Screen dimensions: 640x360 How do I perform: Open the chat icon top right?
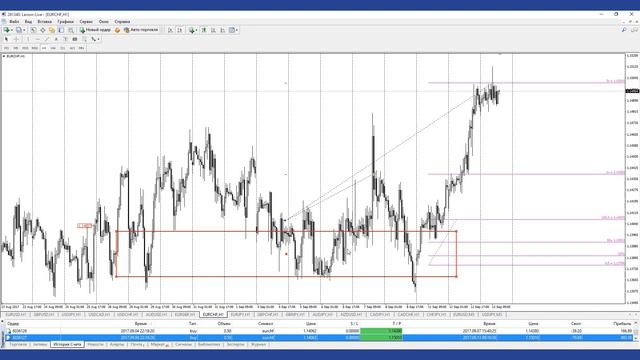point(634,30)
